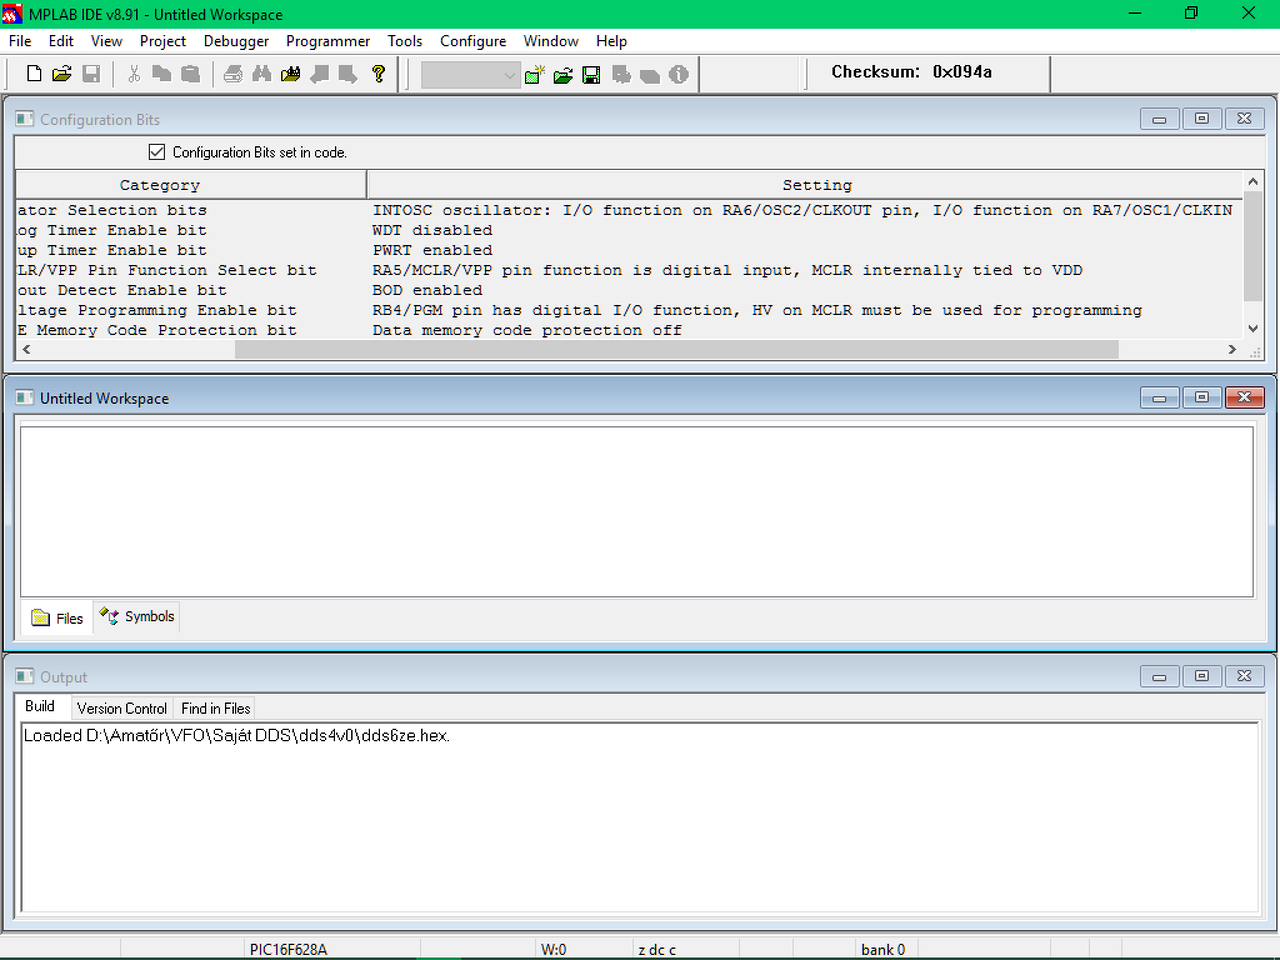
Task: Open the Debugger menu
Action: click(x=236, y=41)
